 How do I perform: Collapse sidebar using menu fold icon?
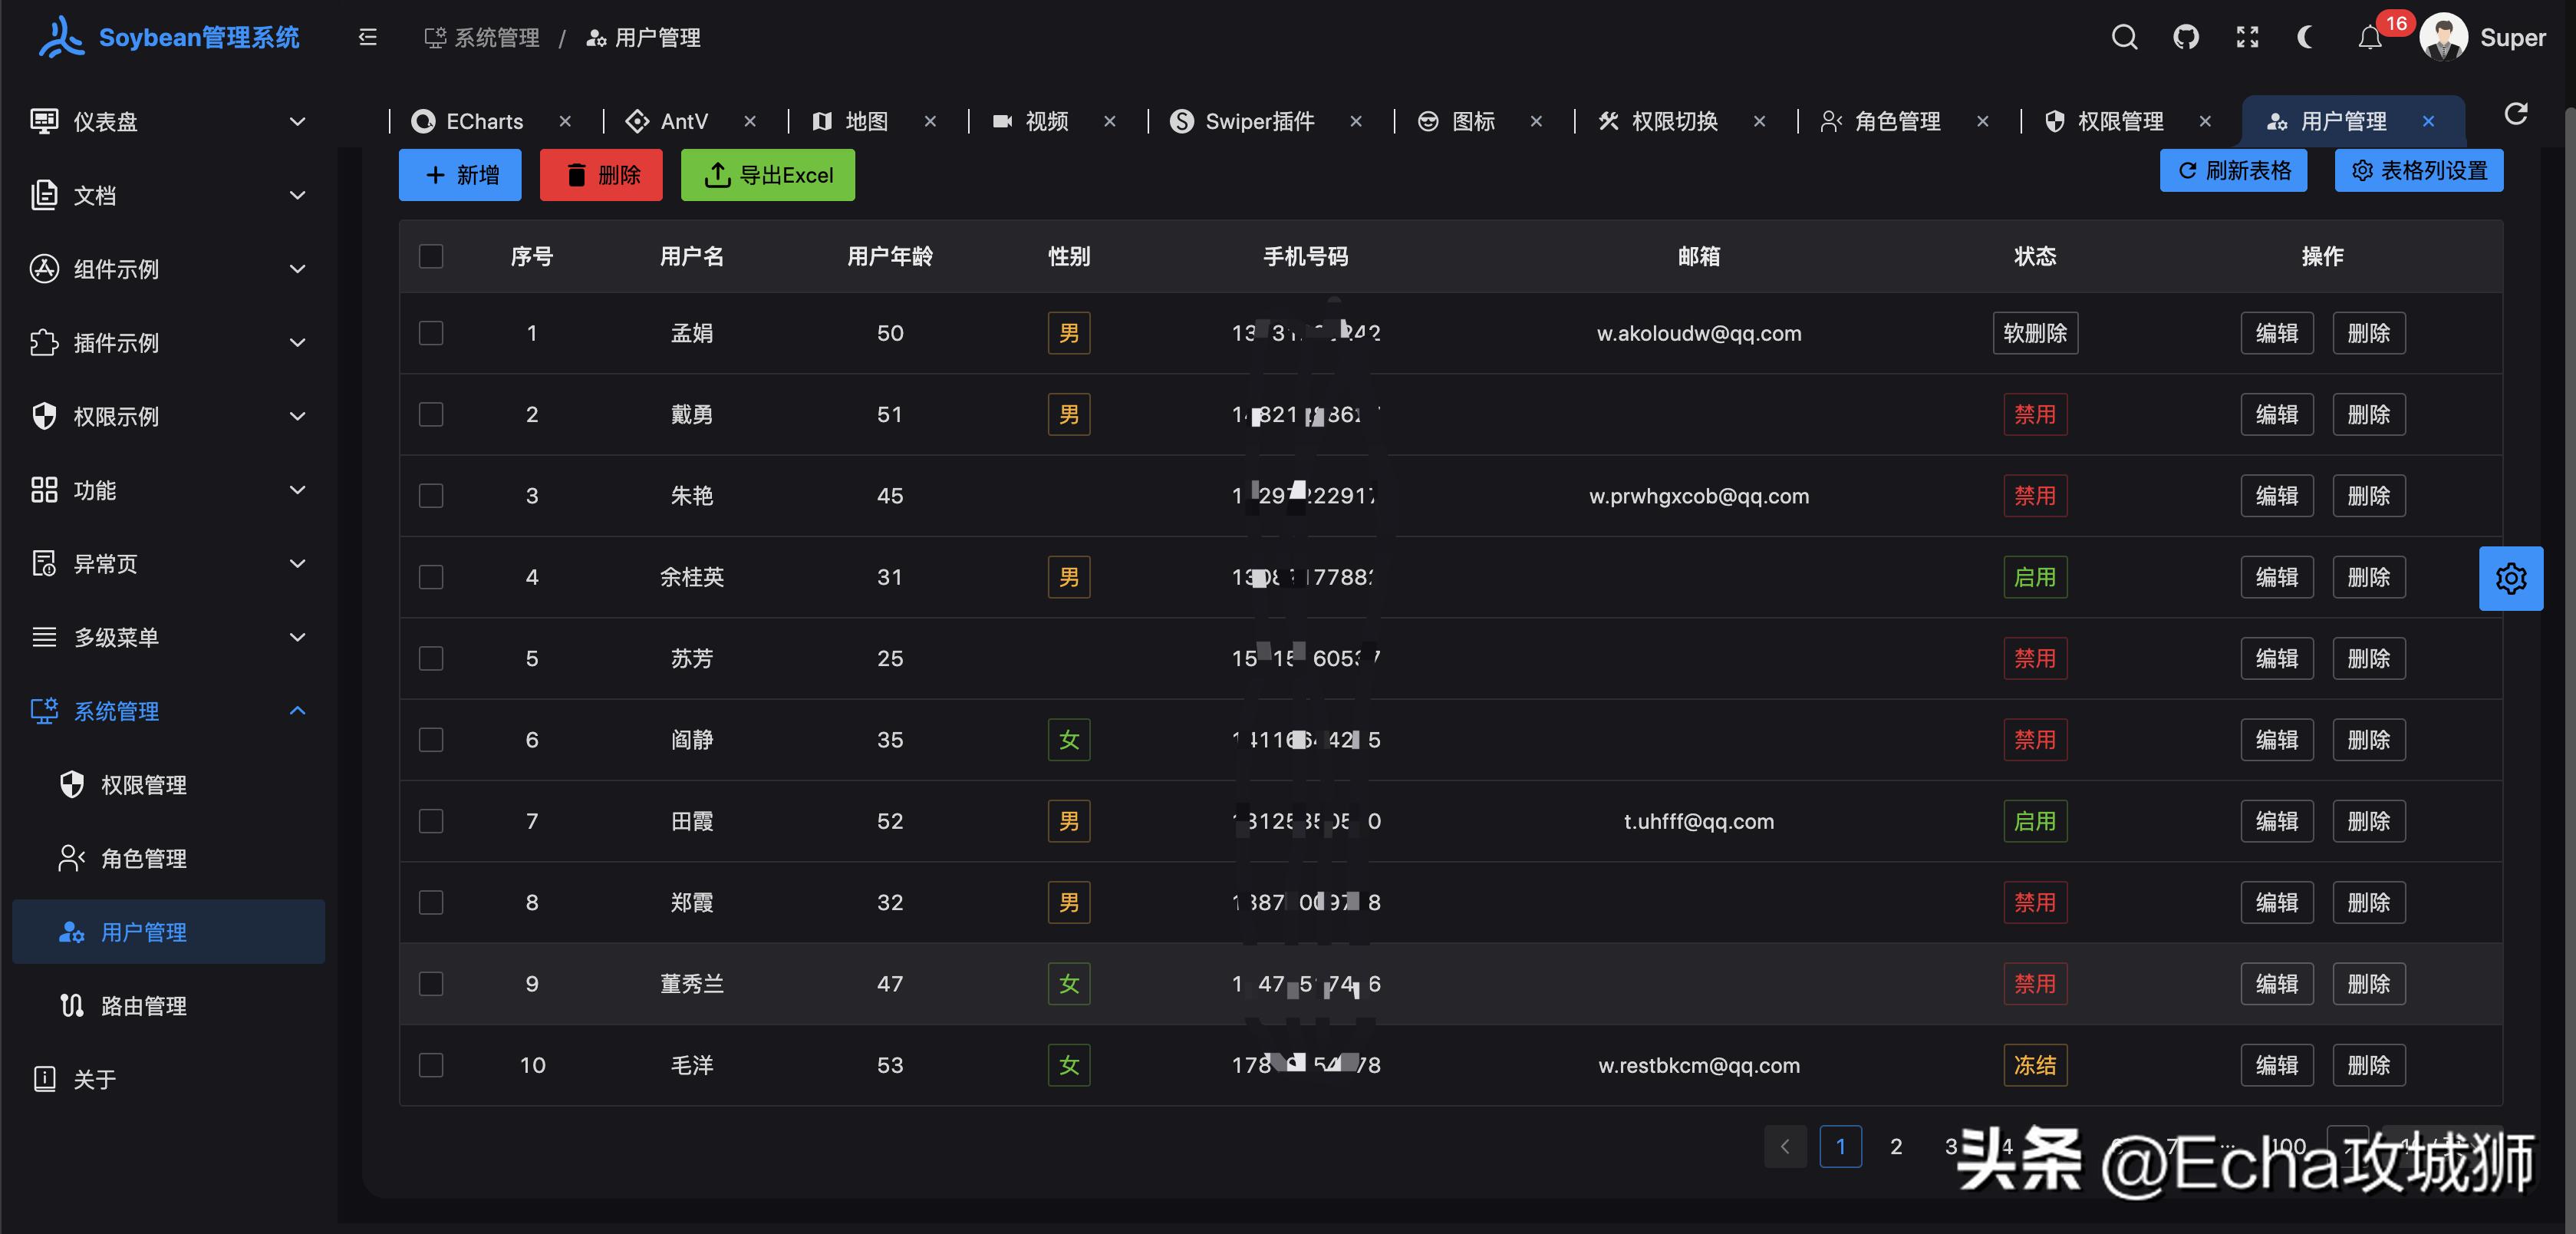tap(367, 38)
